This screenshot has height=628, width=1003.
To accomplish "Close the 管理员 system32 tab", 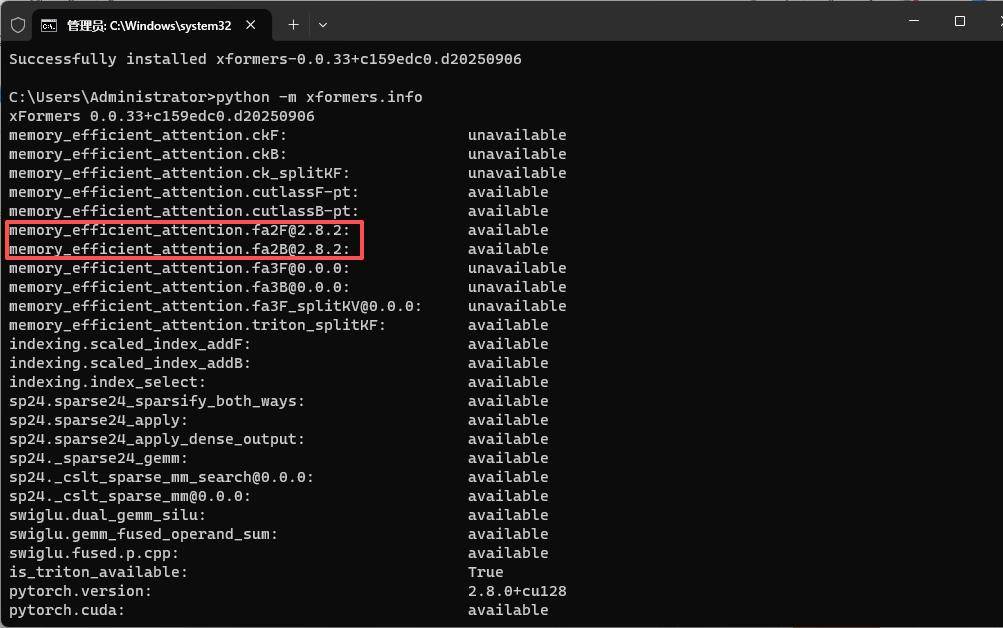I will pos(252,24).
